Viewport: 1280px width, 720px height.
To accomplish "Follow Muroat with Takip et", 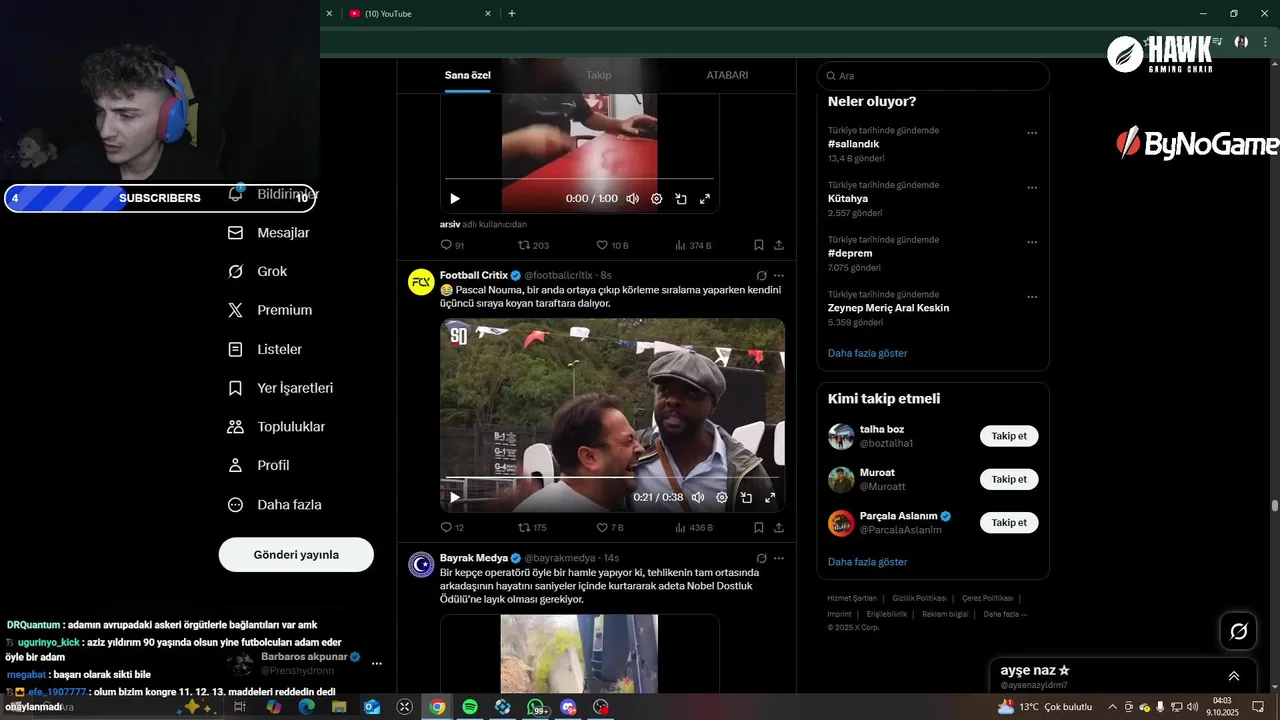I will [x=1009, y=479].
